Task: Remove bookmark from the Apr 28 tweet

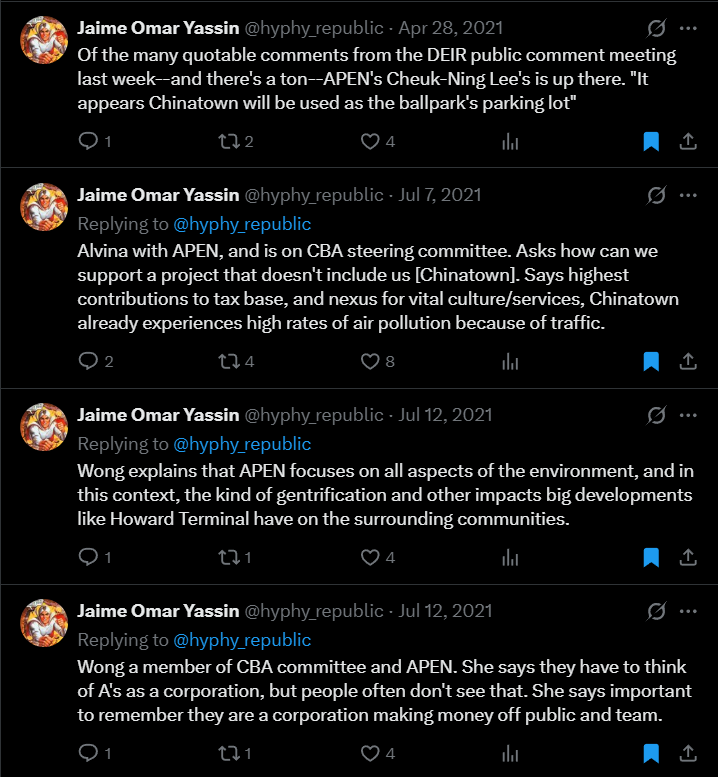Action: click(651, 141)
